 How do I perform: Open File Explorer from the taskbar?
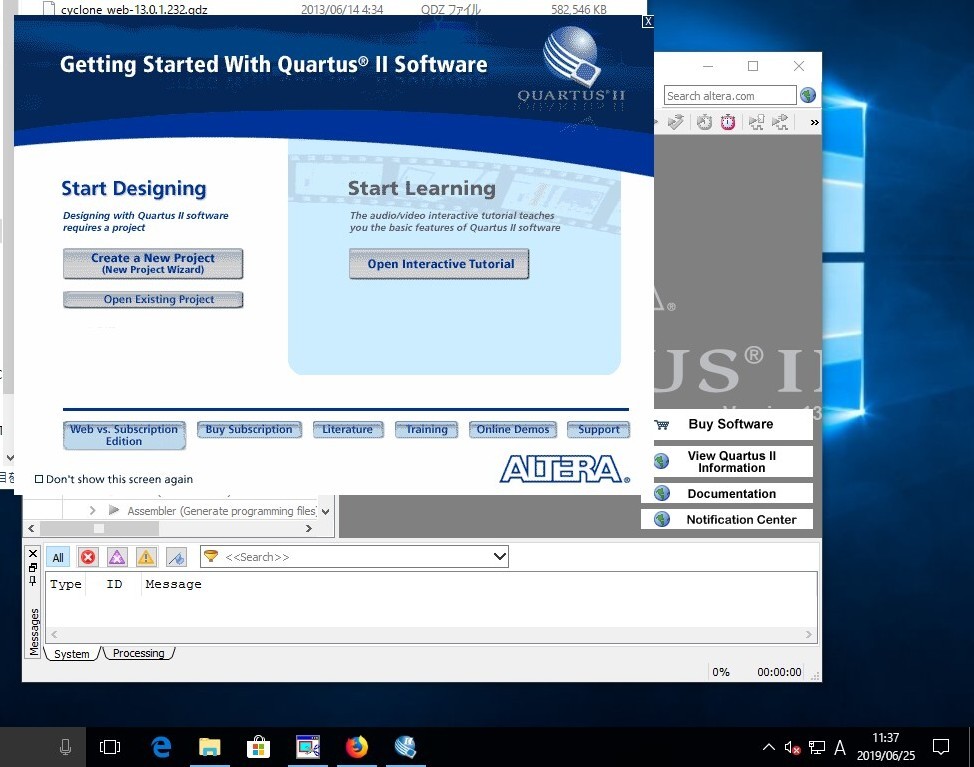(210, 747)
